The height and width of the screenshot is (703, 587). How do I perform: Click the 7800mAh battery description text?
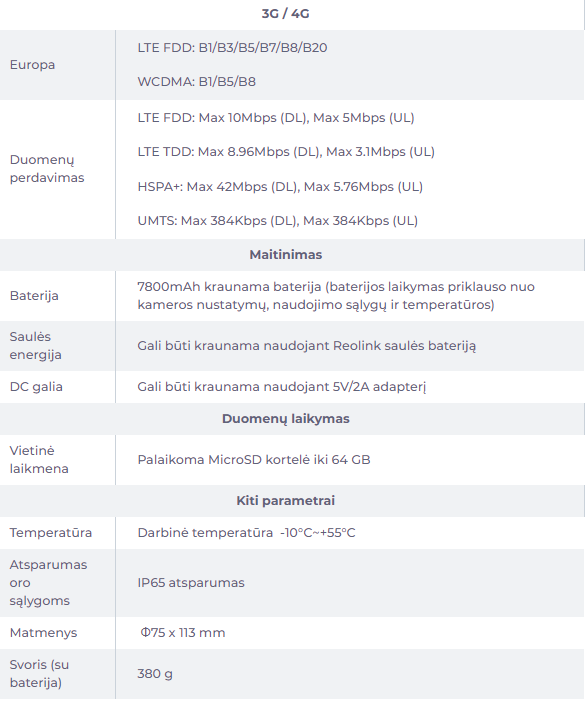coord(336,296)
